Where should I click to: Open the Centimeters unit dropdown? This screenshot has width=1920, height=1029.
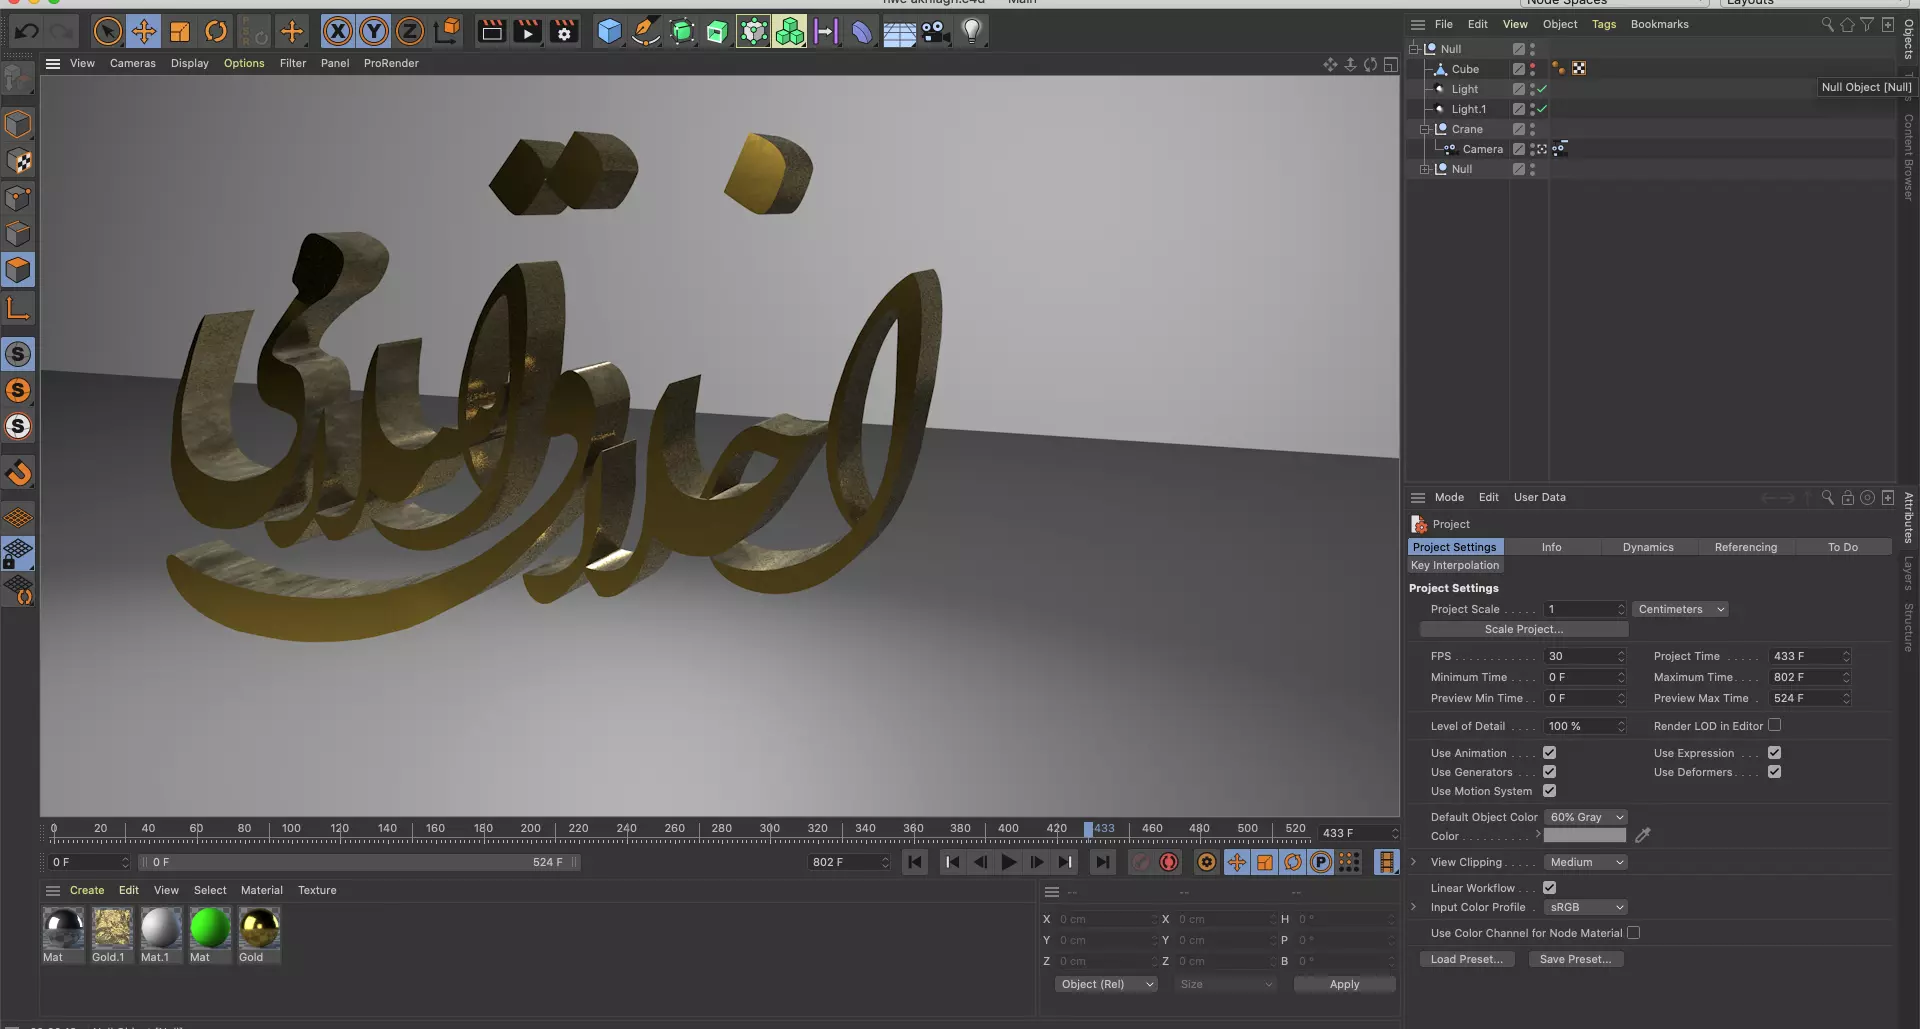1680,609
